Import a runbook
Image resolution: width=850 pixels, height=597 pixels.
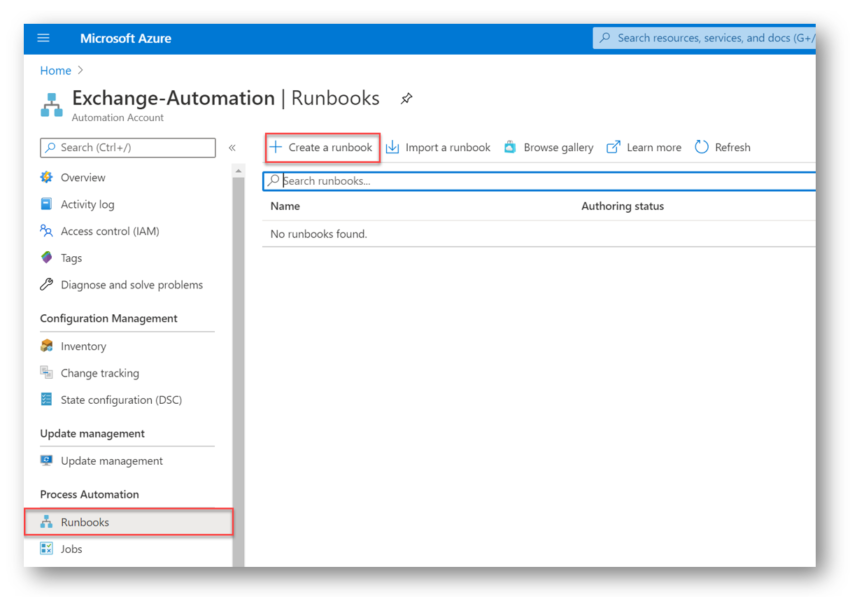[x=438, y=147]
